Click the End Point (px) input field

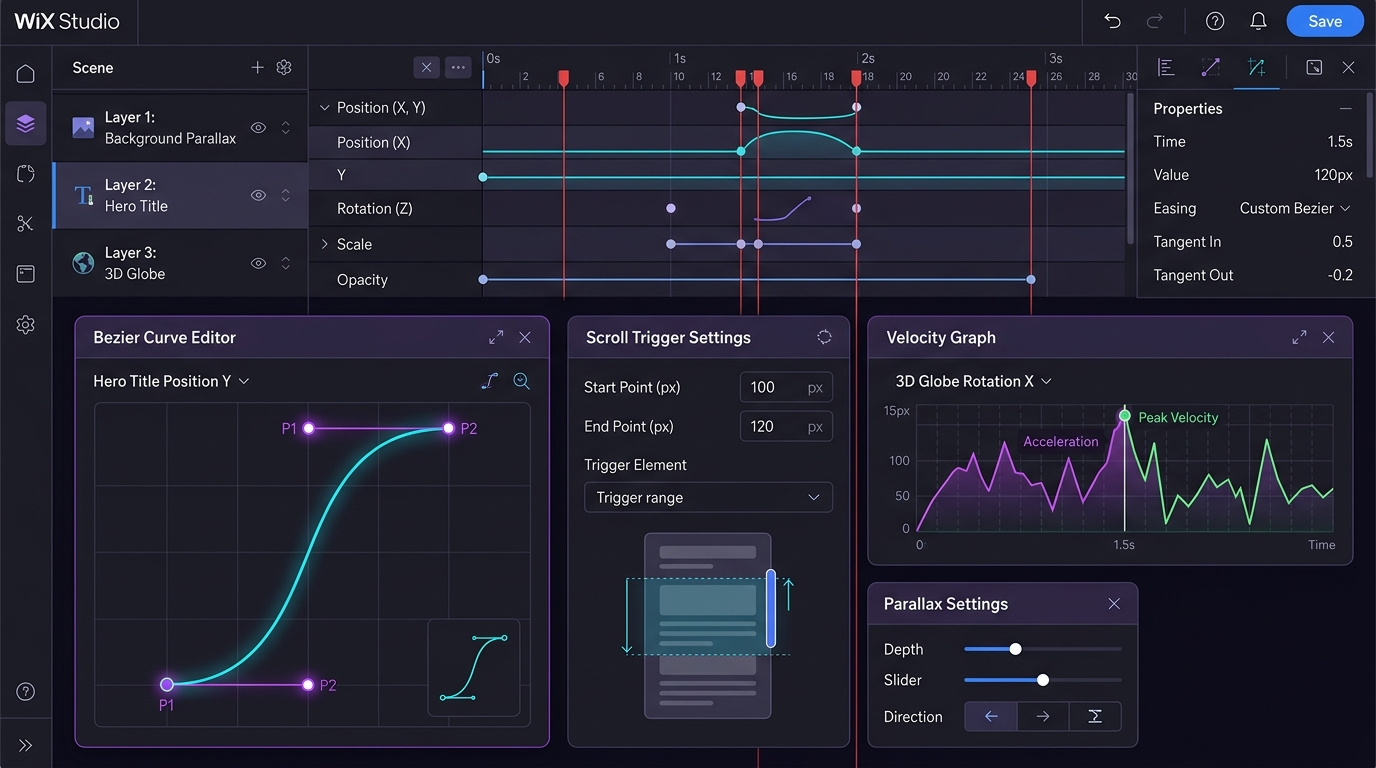[786, 426]
